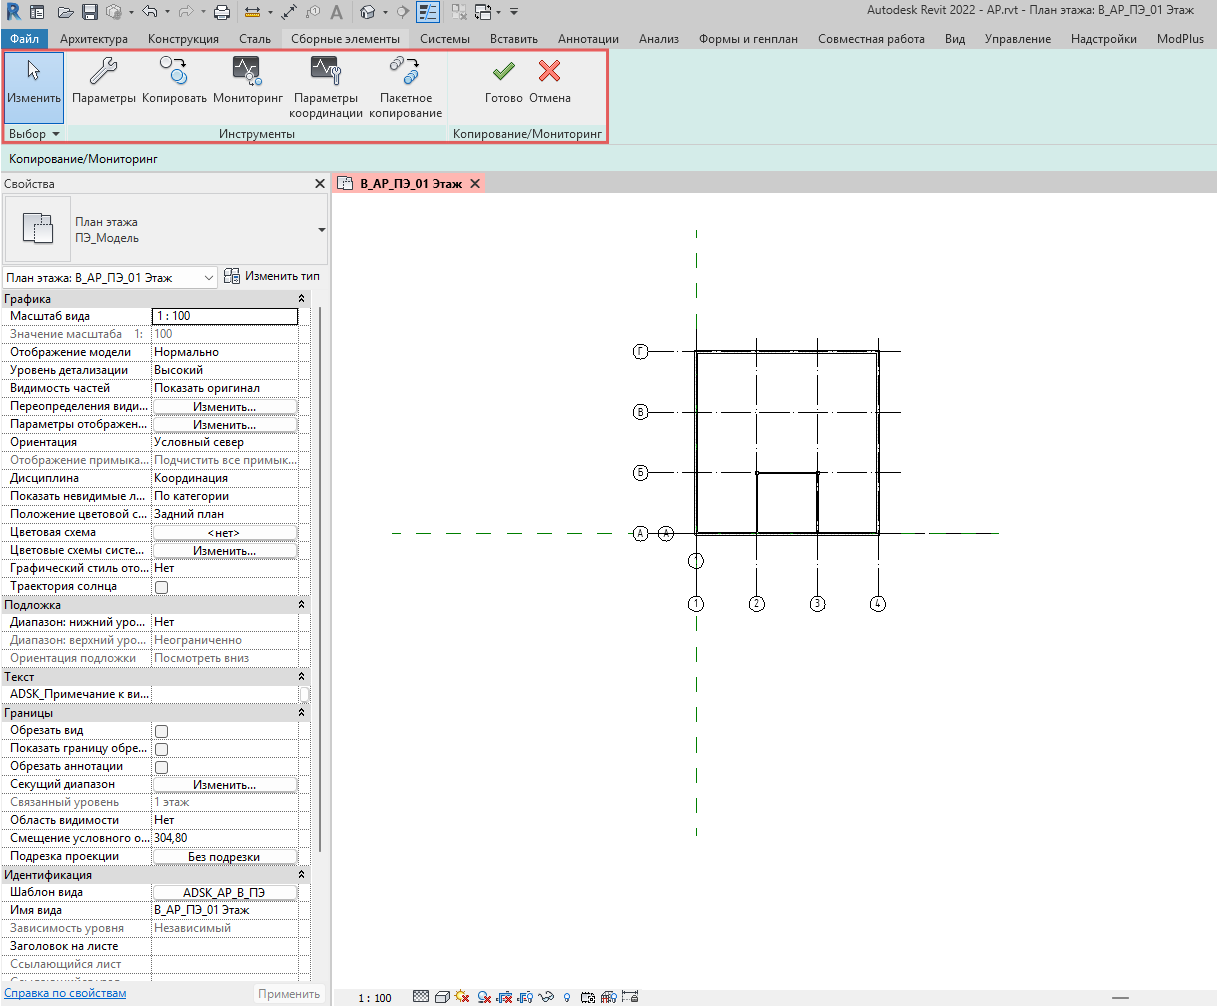Click Изменить тип button
This screenshot has height=1006, width=1217.
(272, 276)
